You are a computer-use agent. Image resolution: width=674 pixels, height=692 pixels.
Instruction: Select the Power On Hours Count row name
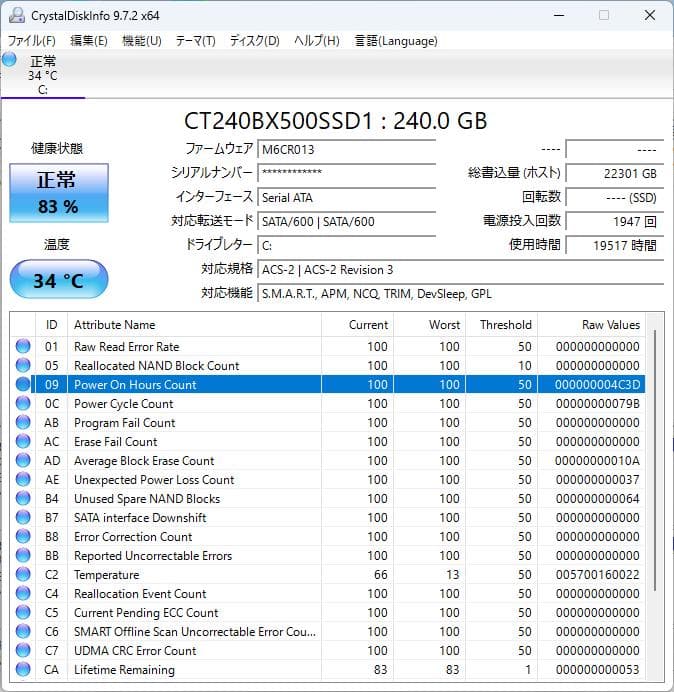(135, 384)
